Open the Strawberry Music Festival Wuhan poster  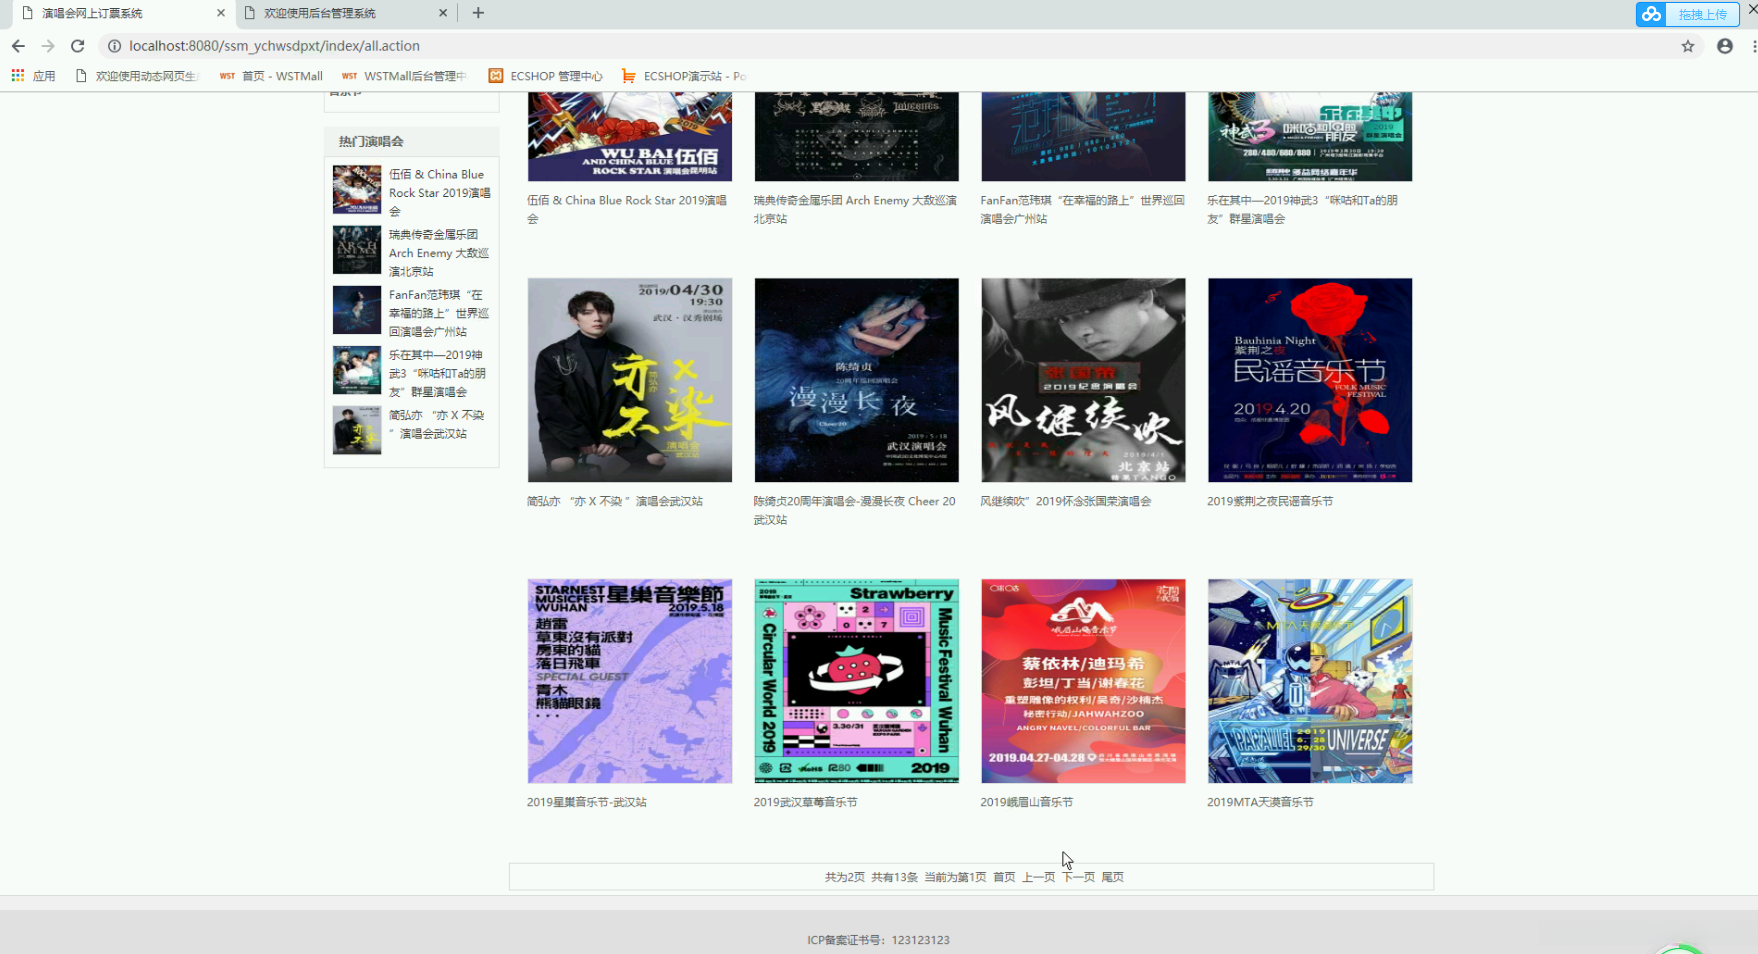pos(857,681)
